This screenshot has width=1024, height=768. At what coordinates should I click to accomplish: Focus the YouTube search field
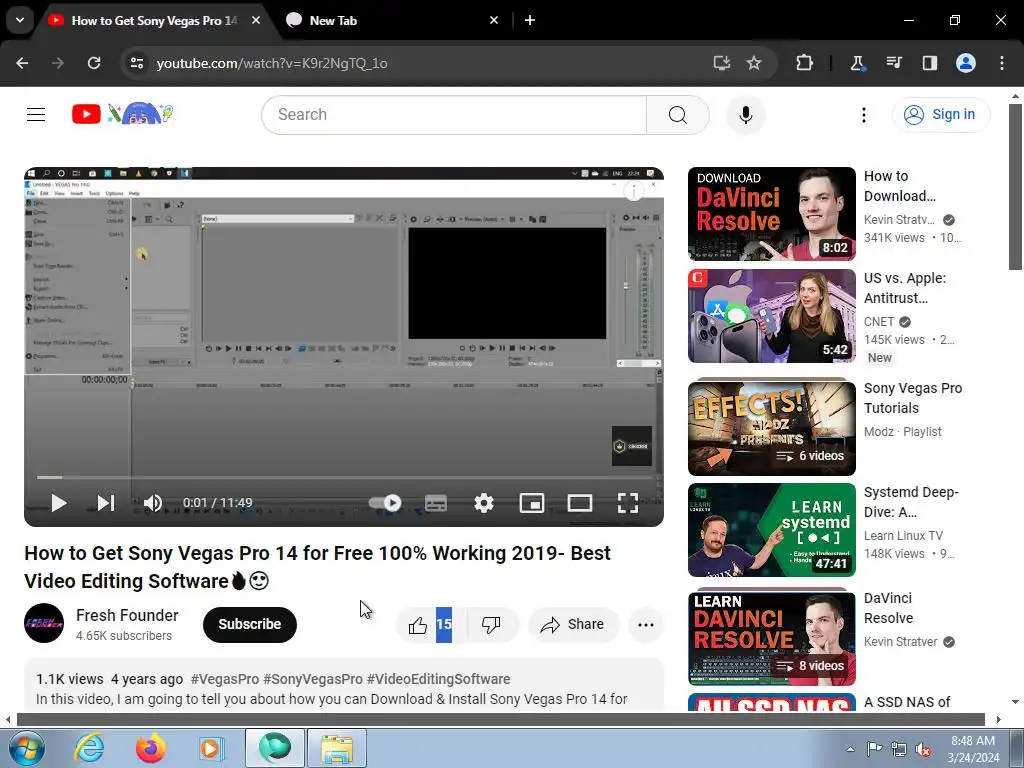(x=454, y=115)
